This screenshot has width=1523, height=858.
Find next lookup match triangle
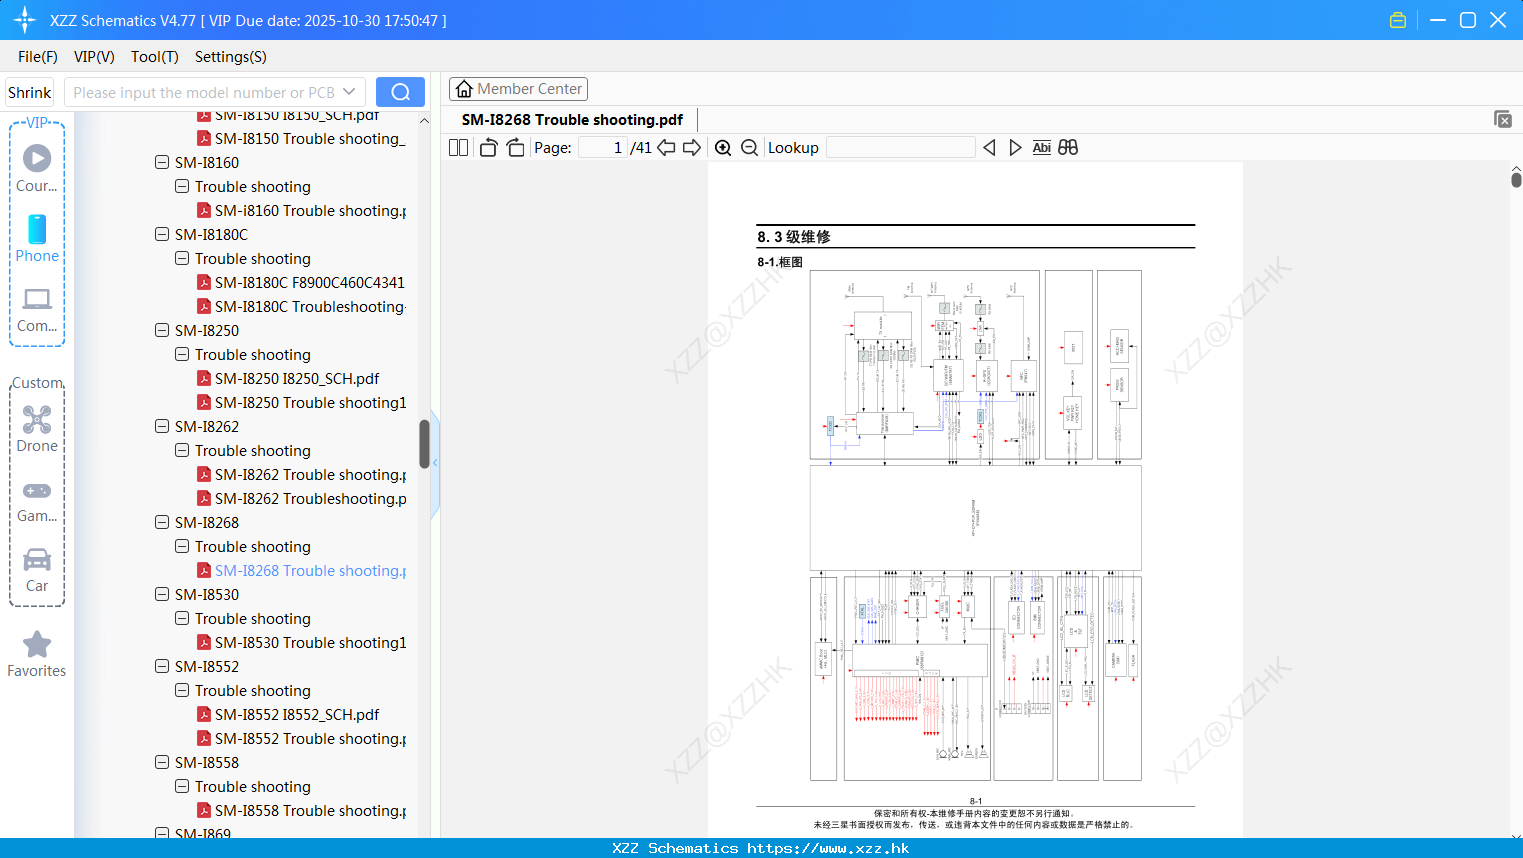(x=1015, y=148)
